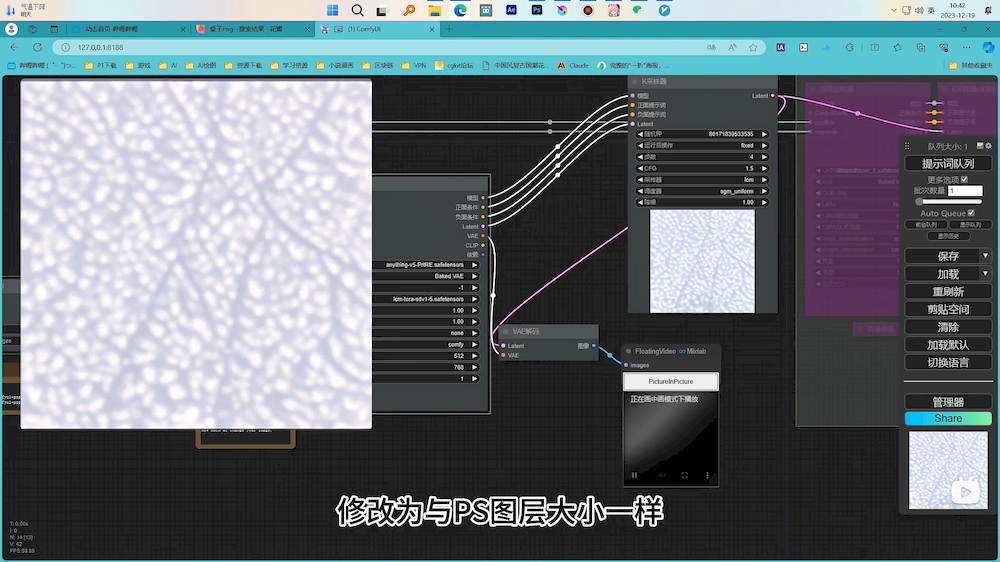The width and height of the screenshot is (1000, 562).
Task: Click fullscreen icon in FloatingVideo player
Action: pyautogui.click(x=685, y=475)
